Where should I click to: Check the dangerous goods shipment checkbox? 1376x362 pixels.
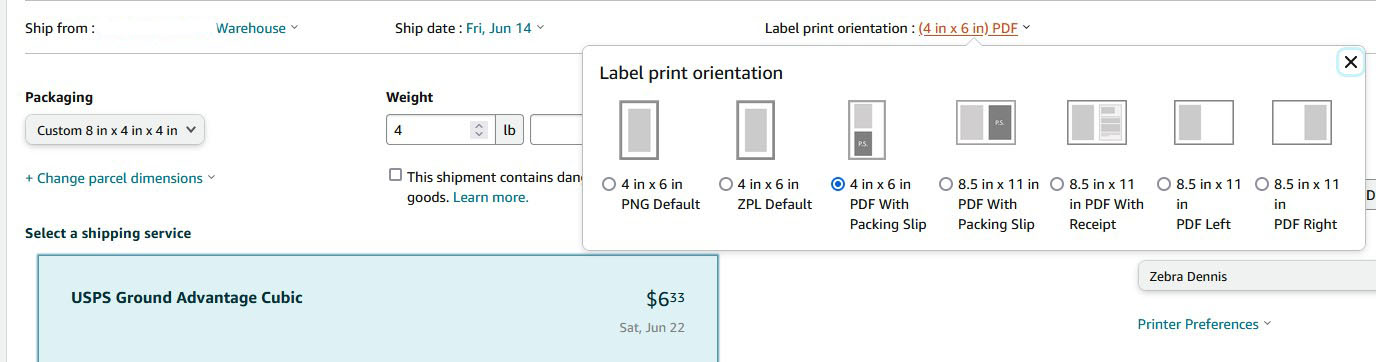point(395,175)
